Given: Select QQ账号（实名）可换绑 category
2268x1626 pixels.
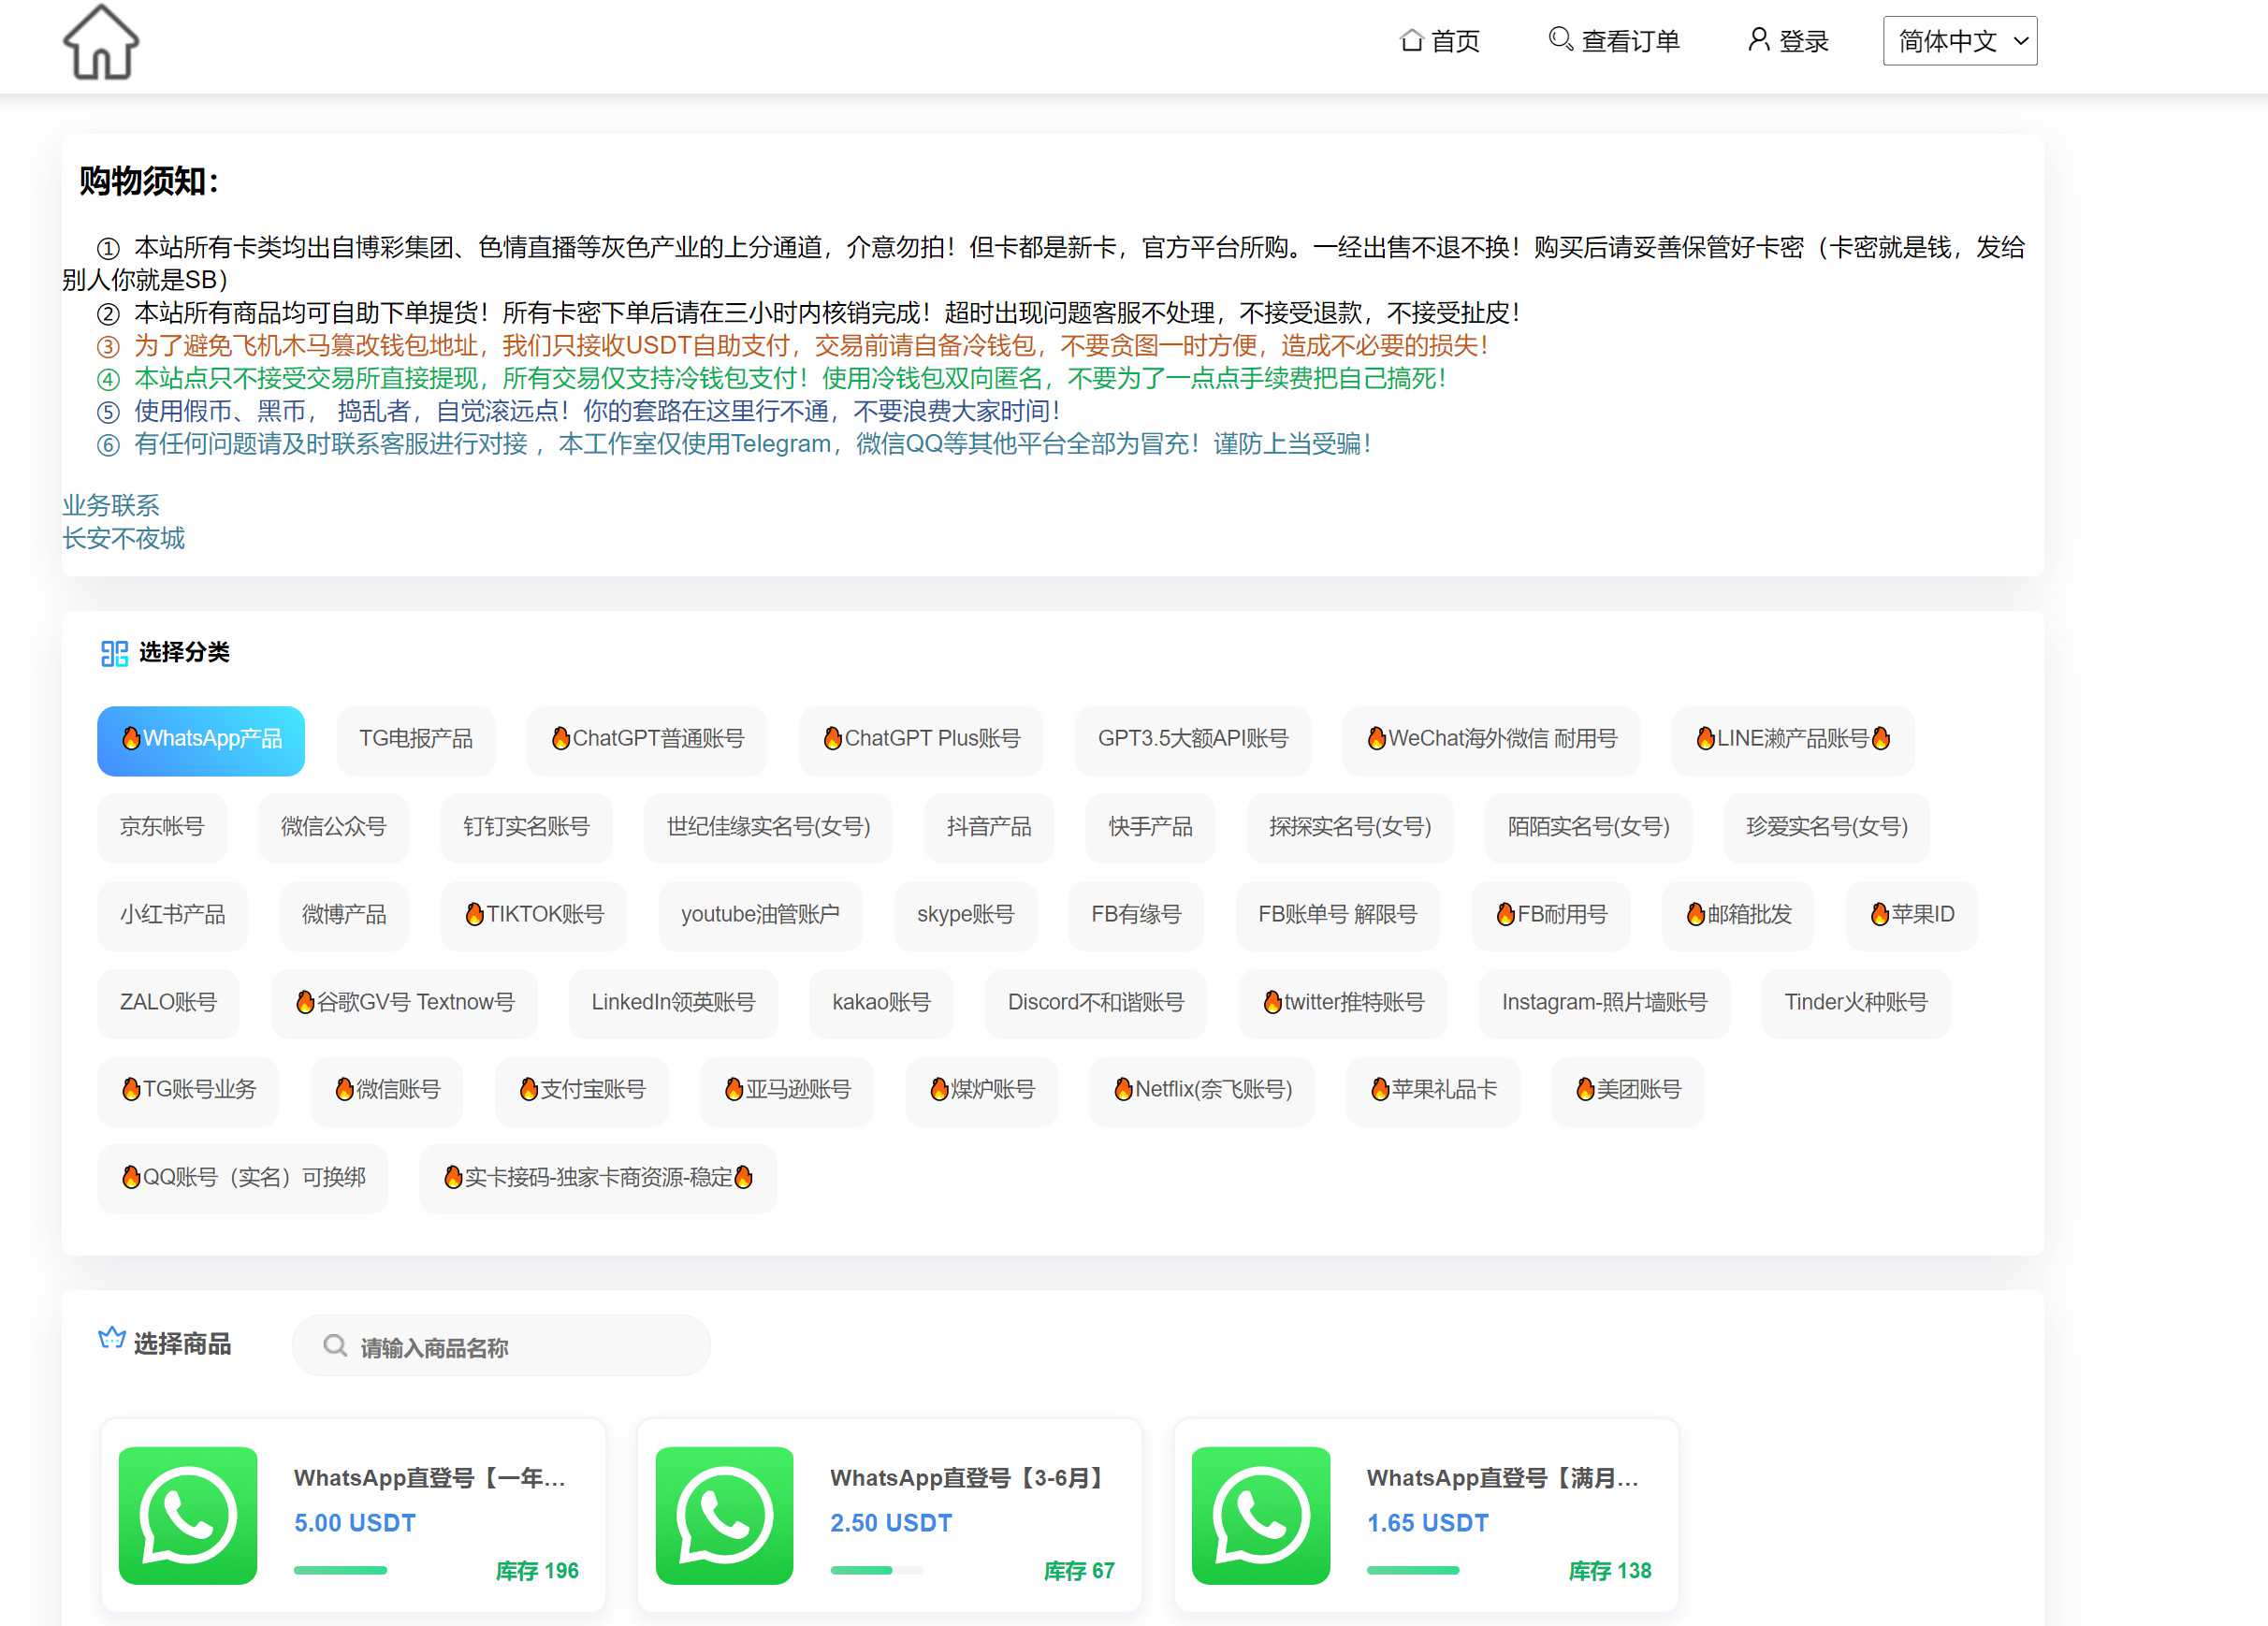Looking at the screenshot, I should point(243,1179).
